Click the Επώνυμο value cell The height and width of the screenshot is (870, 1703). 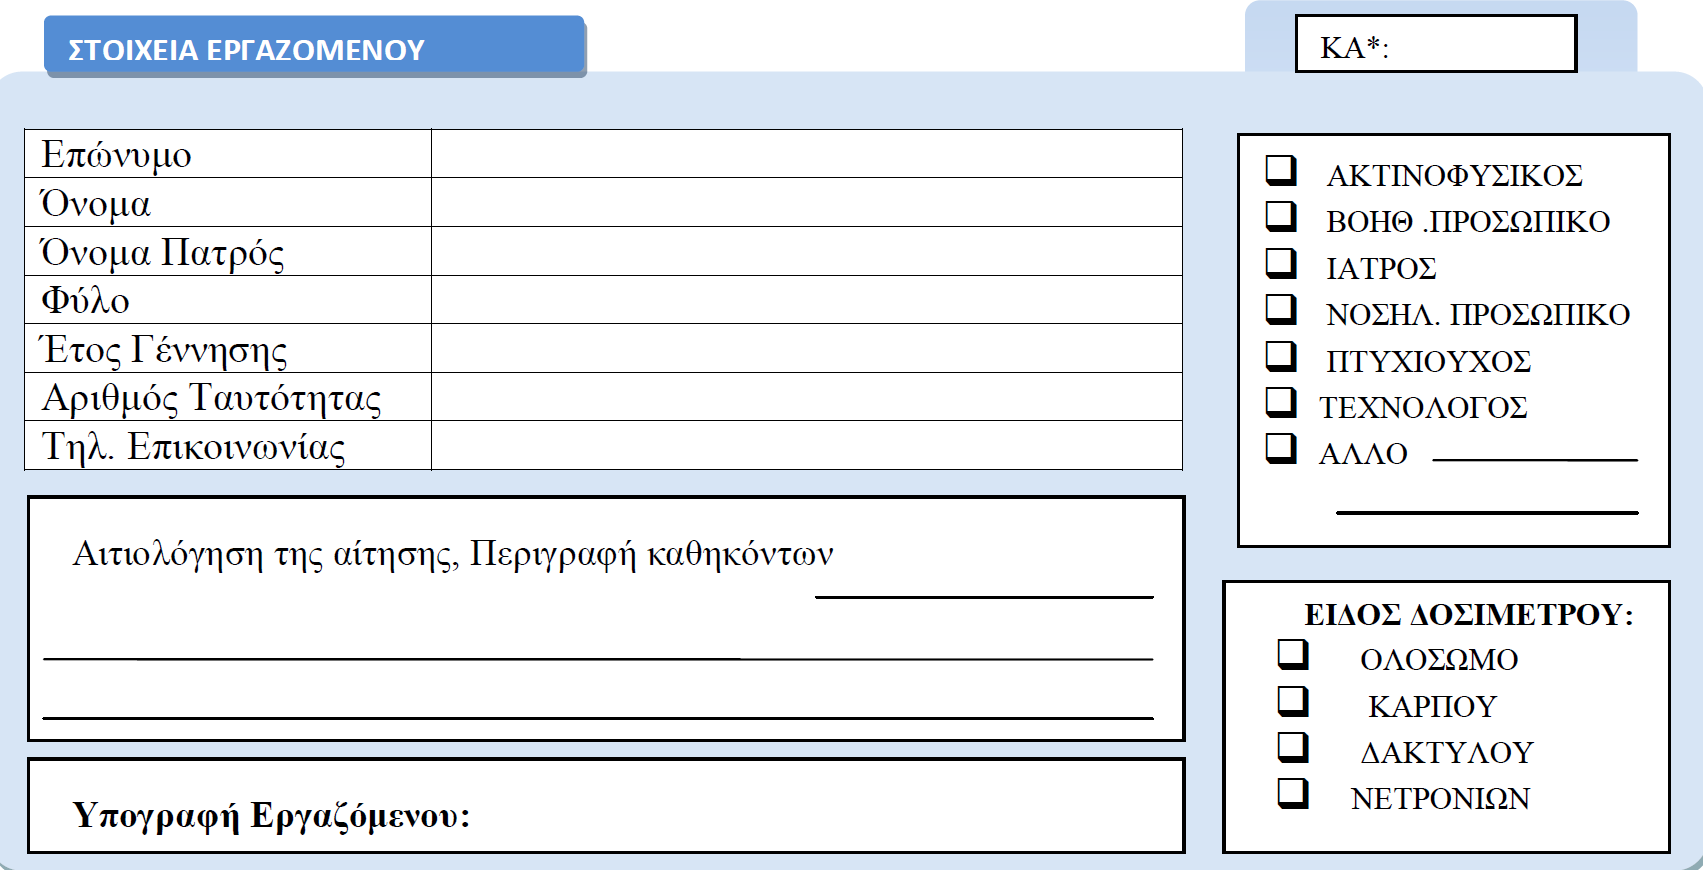click(807, 153)
